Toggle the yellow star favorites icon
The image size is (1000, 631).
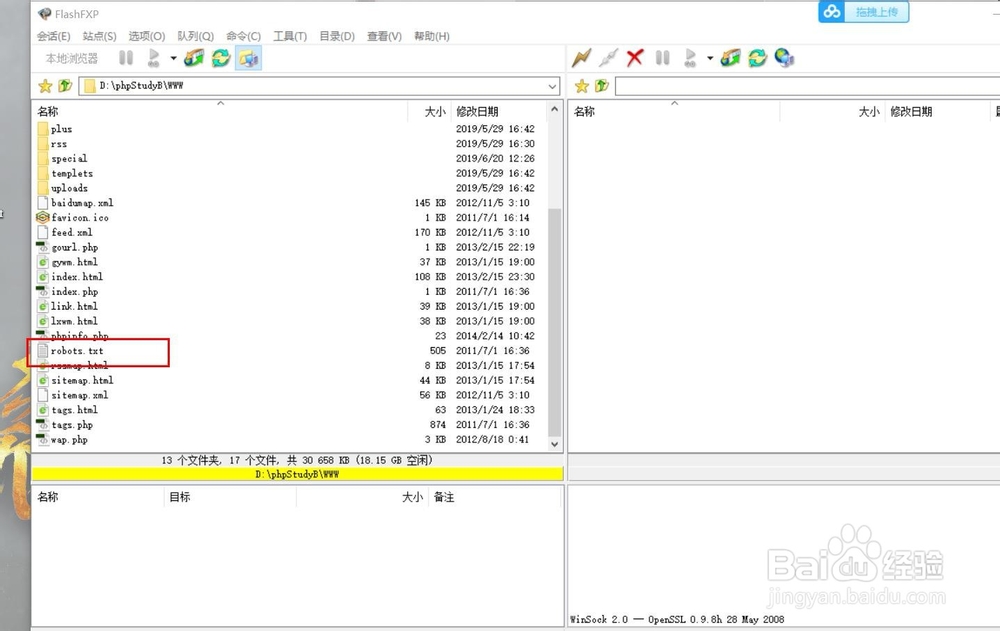coord(45,86)
